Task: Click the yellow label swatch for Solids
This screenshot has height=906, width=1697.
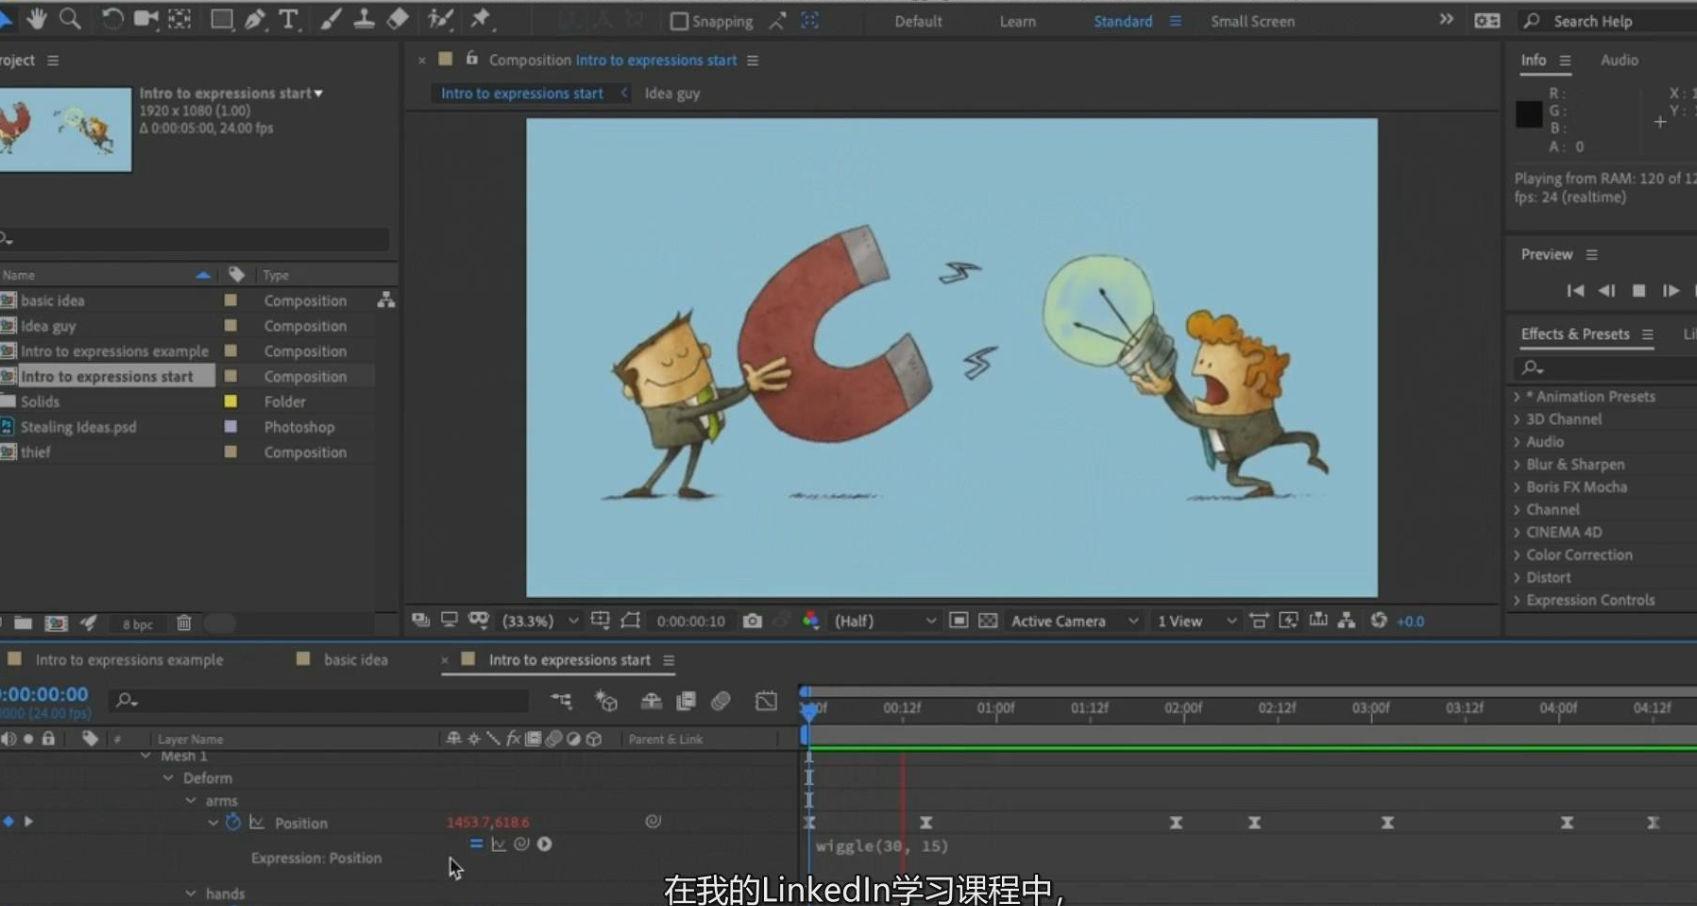Action: point(231,402)
